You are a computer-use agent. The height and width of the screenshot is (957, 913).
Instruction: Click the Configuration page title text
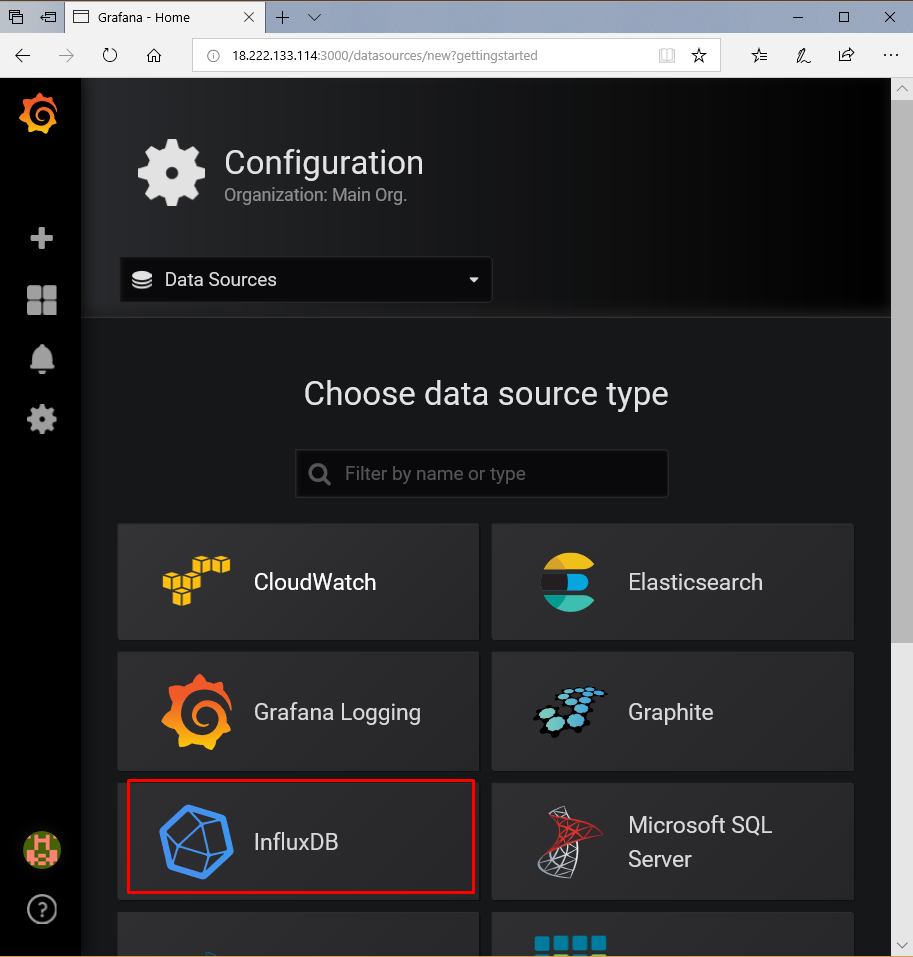click(324, 162)
